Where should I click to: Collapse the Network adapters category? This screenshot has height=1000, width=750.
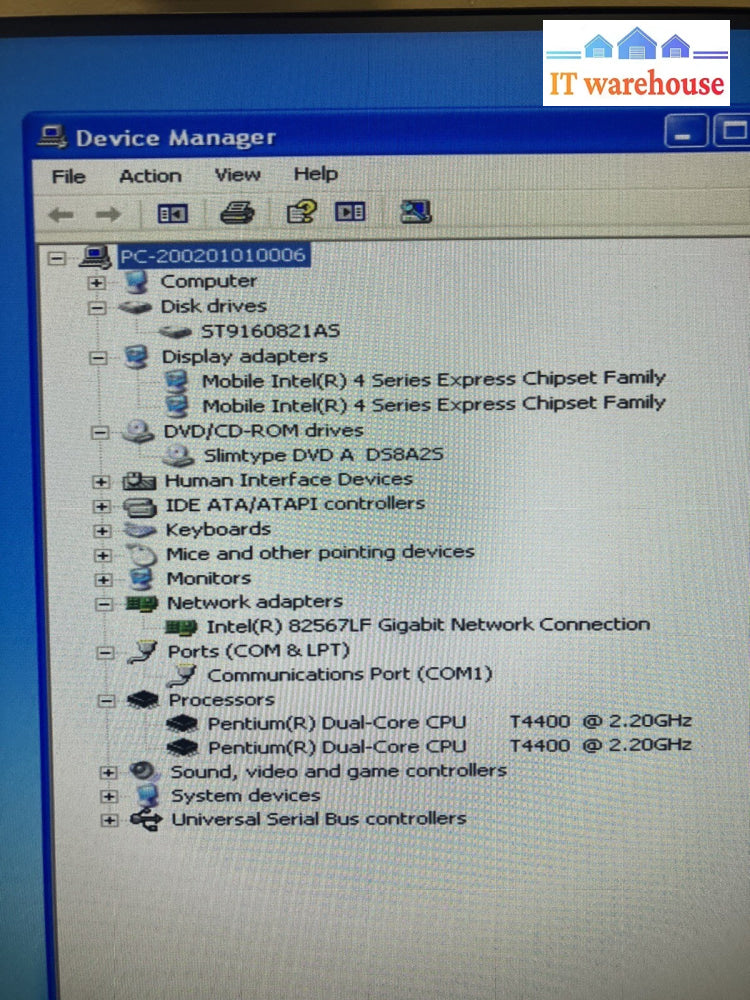coord(104,604)
